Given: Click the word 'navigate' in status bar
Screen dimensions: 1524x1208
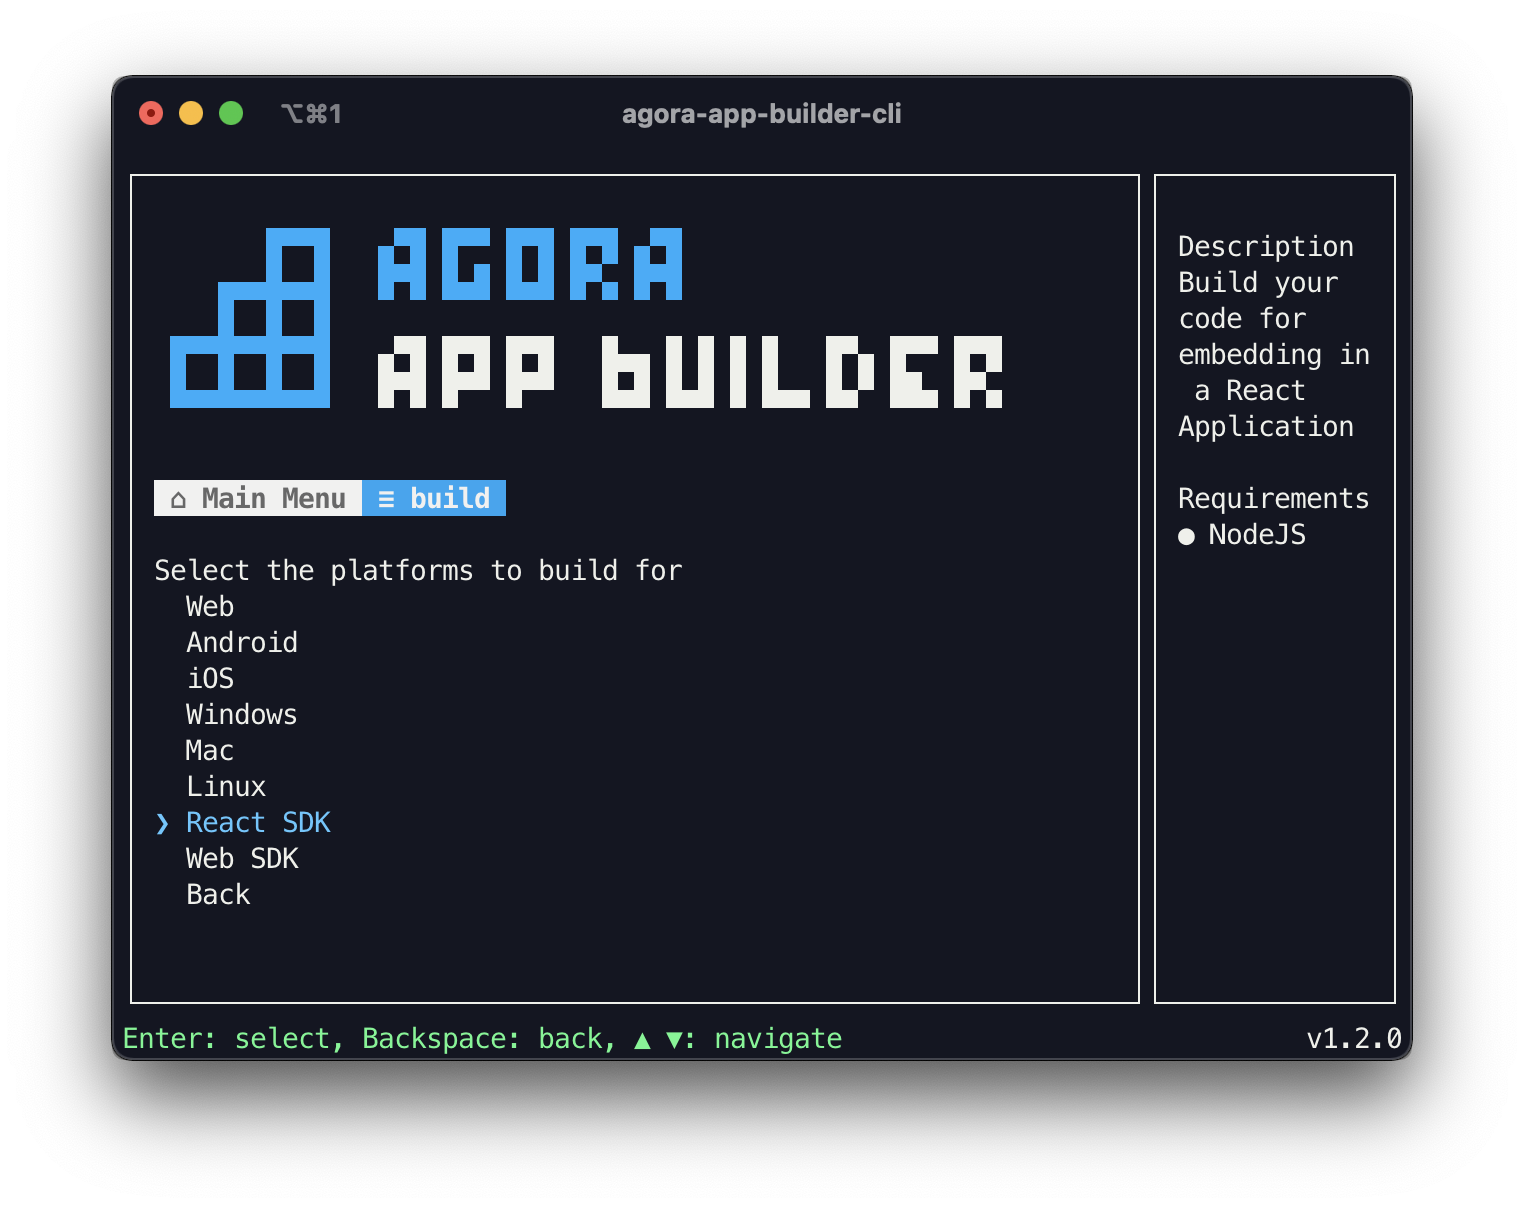Looking at the screenshot, I should pos(778,1039).
